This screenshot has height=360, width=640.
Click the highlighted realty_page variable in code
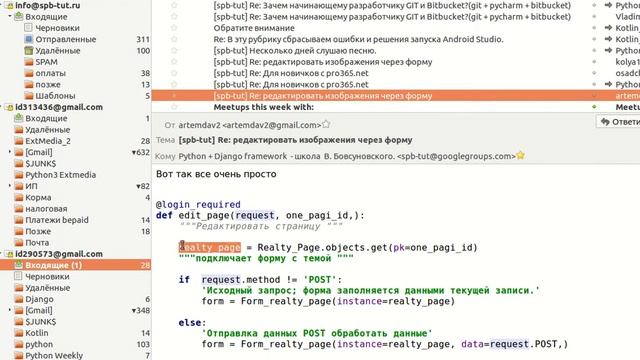[210, 247]
